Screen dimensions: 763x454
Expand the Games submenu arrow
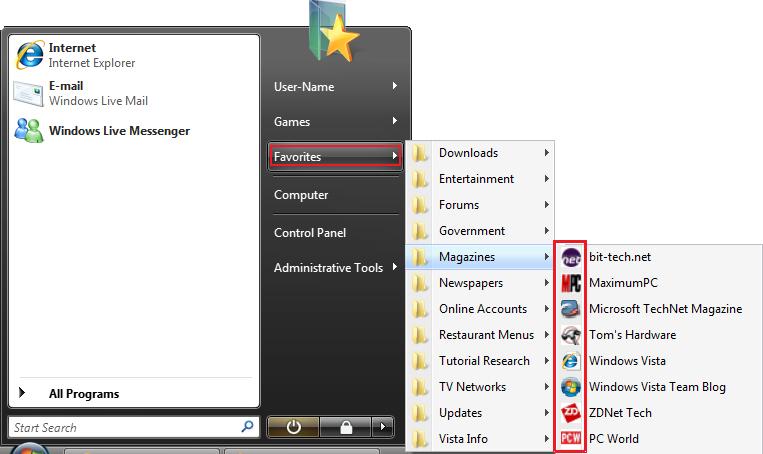tap(395, 121)
